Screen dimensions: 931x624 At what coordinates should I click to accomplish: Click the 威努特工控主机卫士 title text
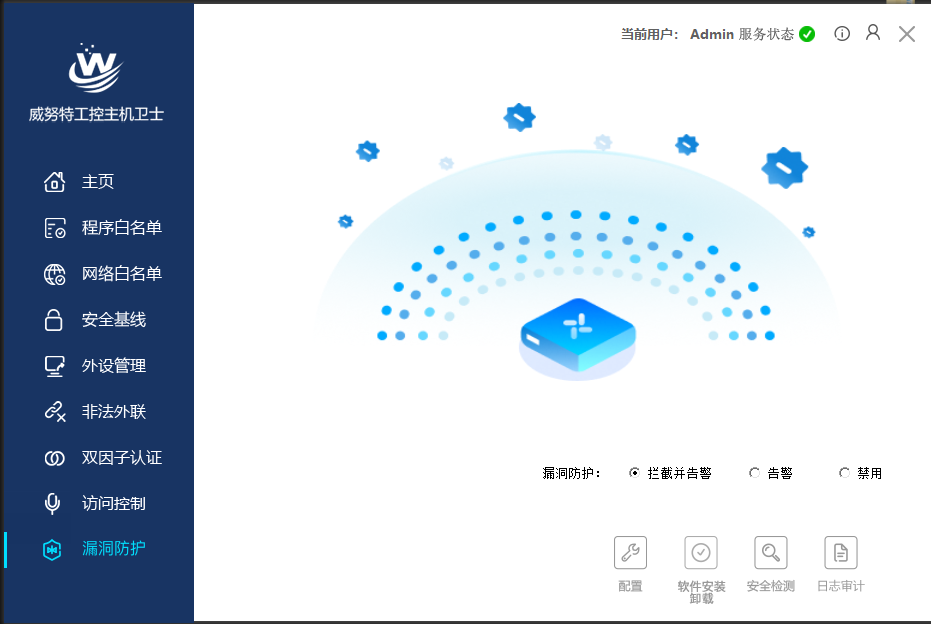96,114
